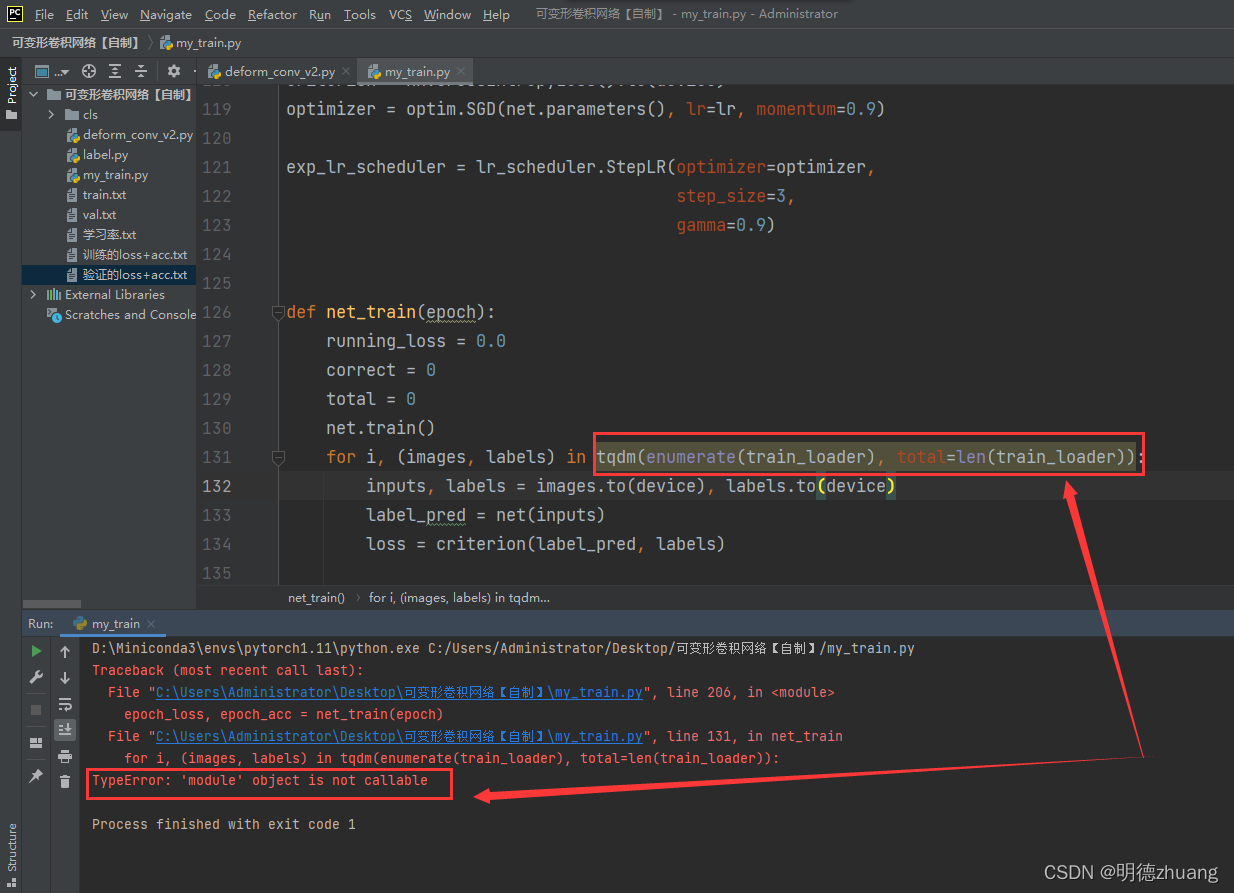Close the my_train Run tab

[x=152, y=624]
